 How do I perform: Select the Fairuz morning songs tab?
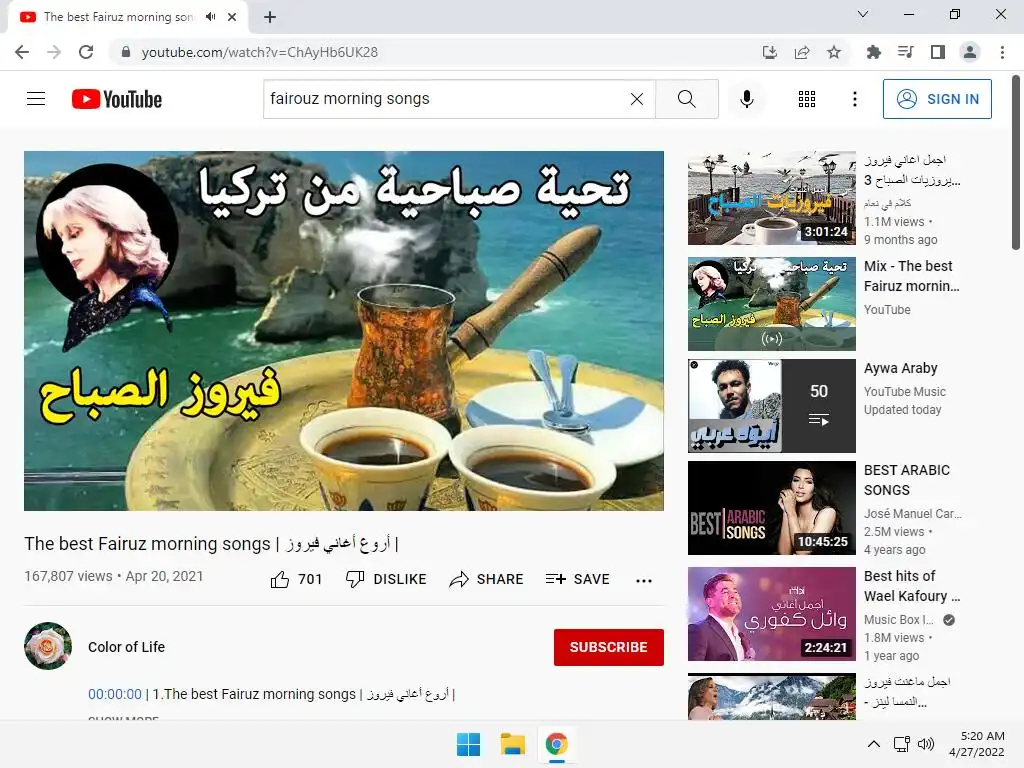pyautogui.click(x=127, y=17)
